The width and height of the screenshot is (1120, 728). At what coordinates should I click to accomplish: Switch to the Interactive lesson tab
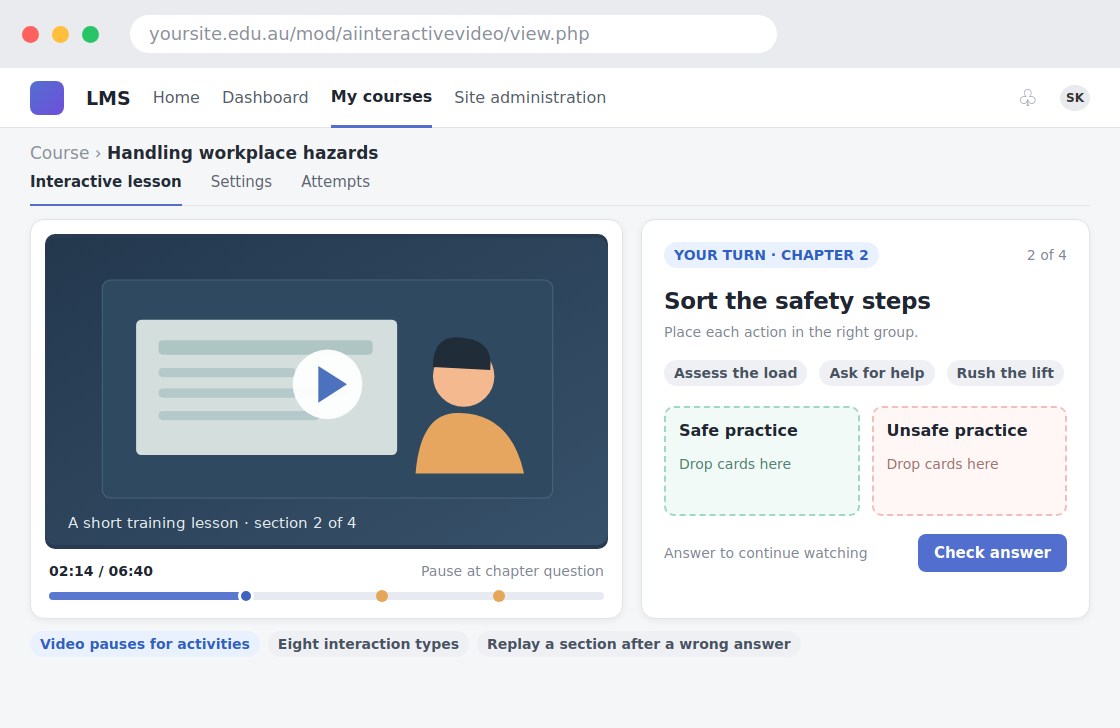(x=106, y=181)
